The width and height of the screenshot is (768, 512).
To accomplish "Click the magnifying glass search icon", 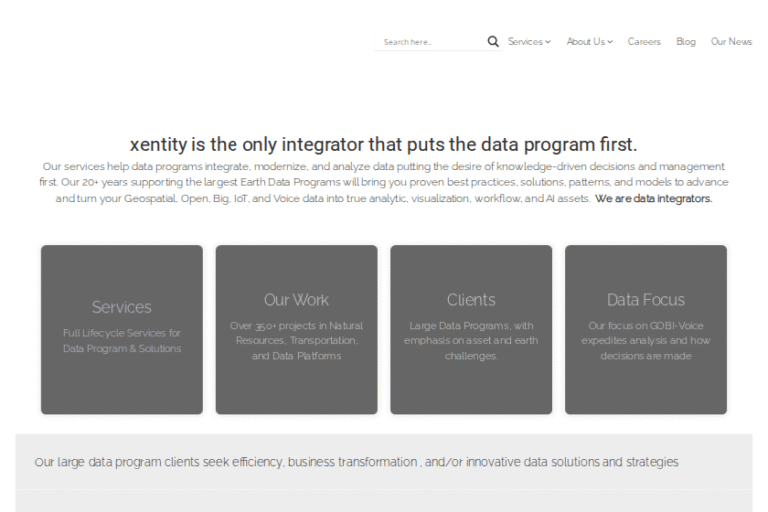I will pyautogui.click(x=493, y=42).
